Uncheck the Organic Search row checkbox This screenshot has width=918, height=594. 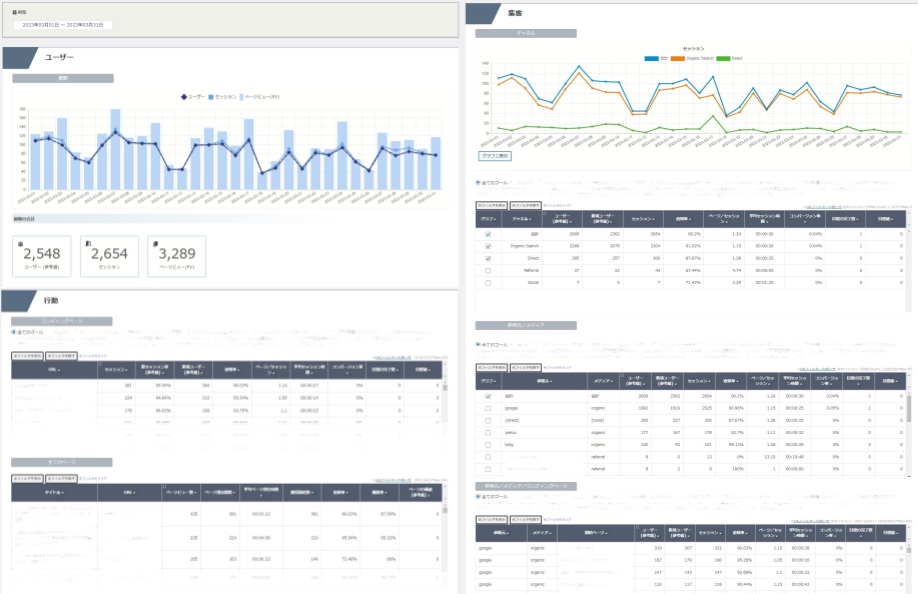[488, 246]
